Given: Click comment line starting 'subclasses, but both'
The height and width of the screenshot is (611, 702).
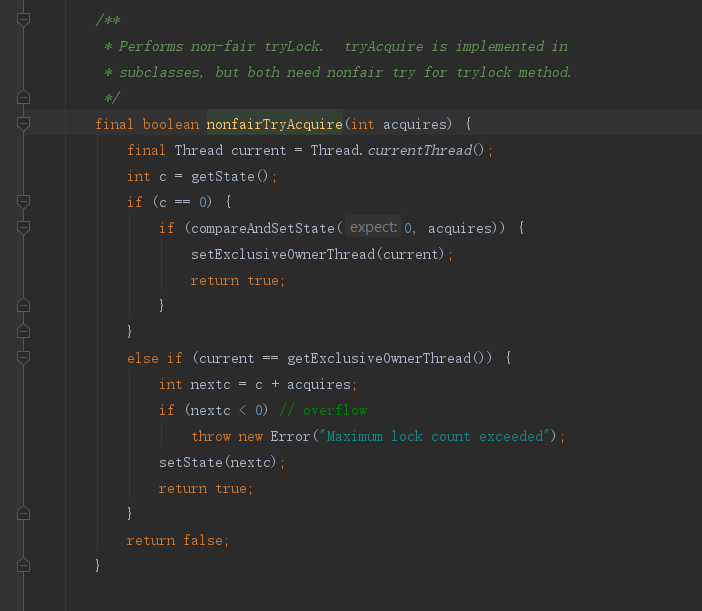Looking at the screenshot, I should point(338,72).
